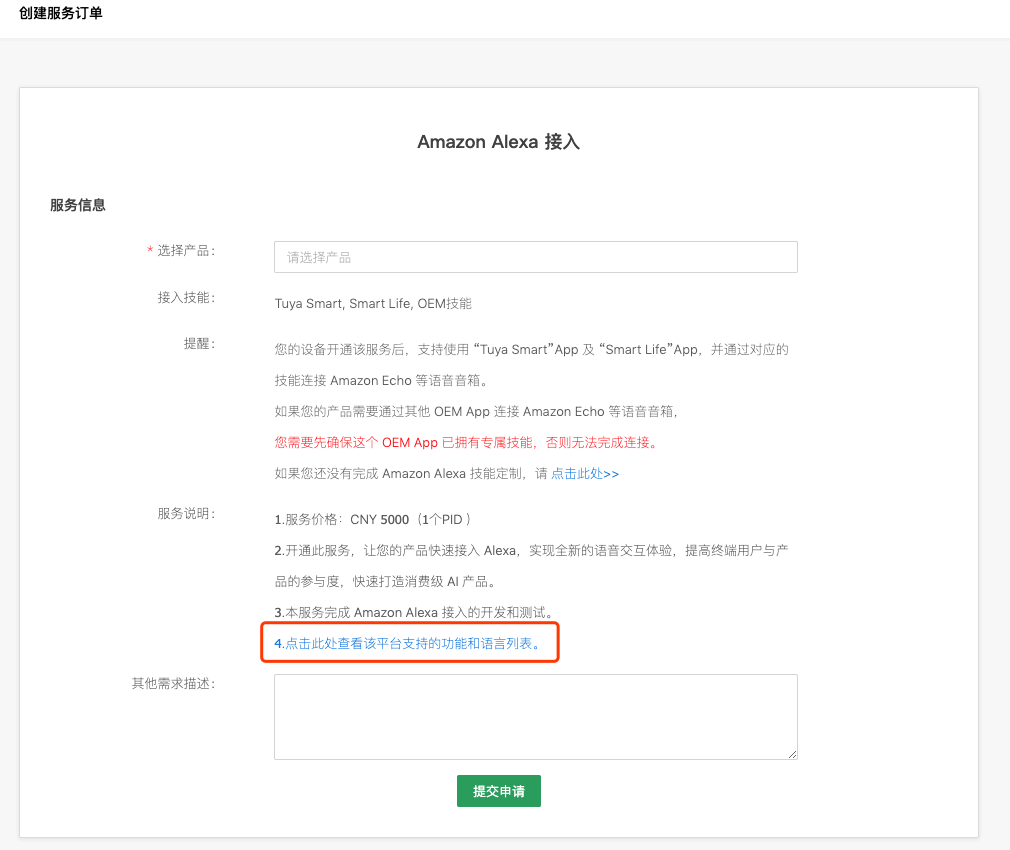Open the supported functions and languages list link
This screenshot has height=850, width=1010.
pyautogui.click(x=408, y=643)
